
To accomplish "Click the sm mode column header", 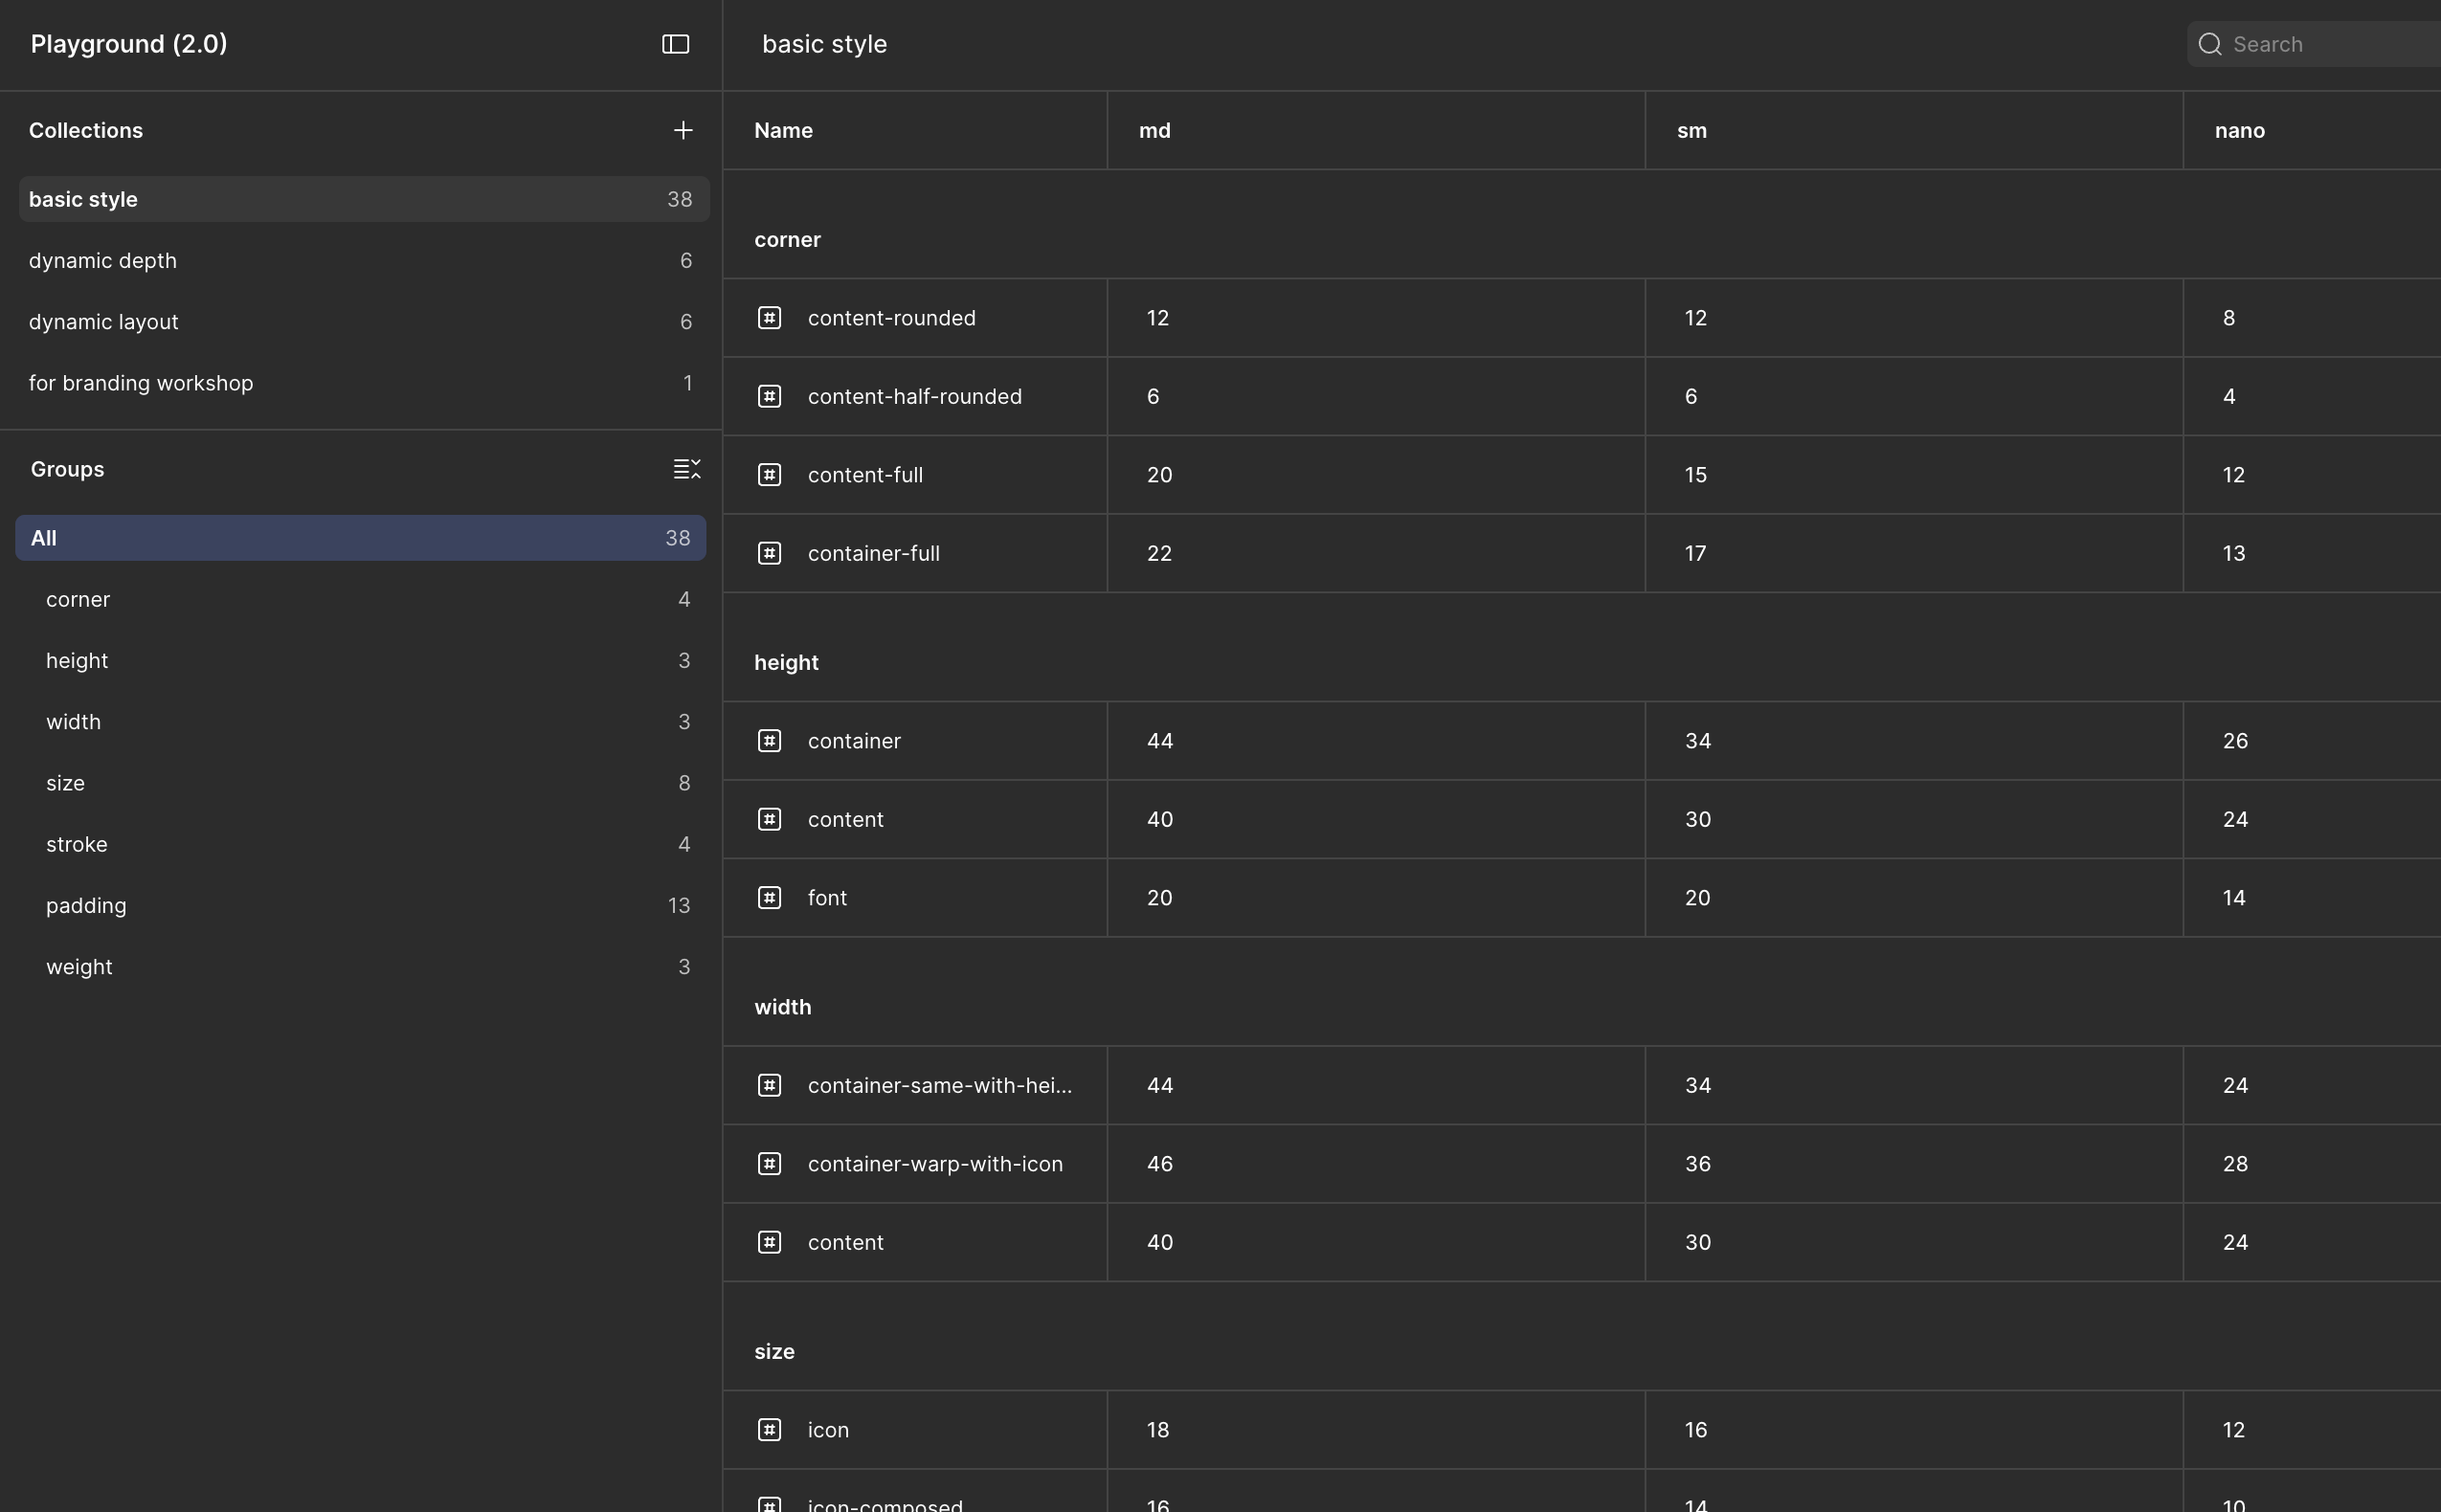I will 1914,130.
